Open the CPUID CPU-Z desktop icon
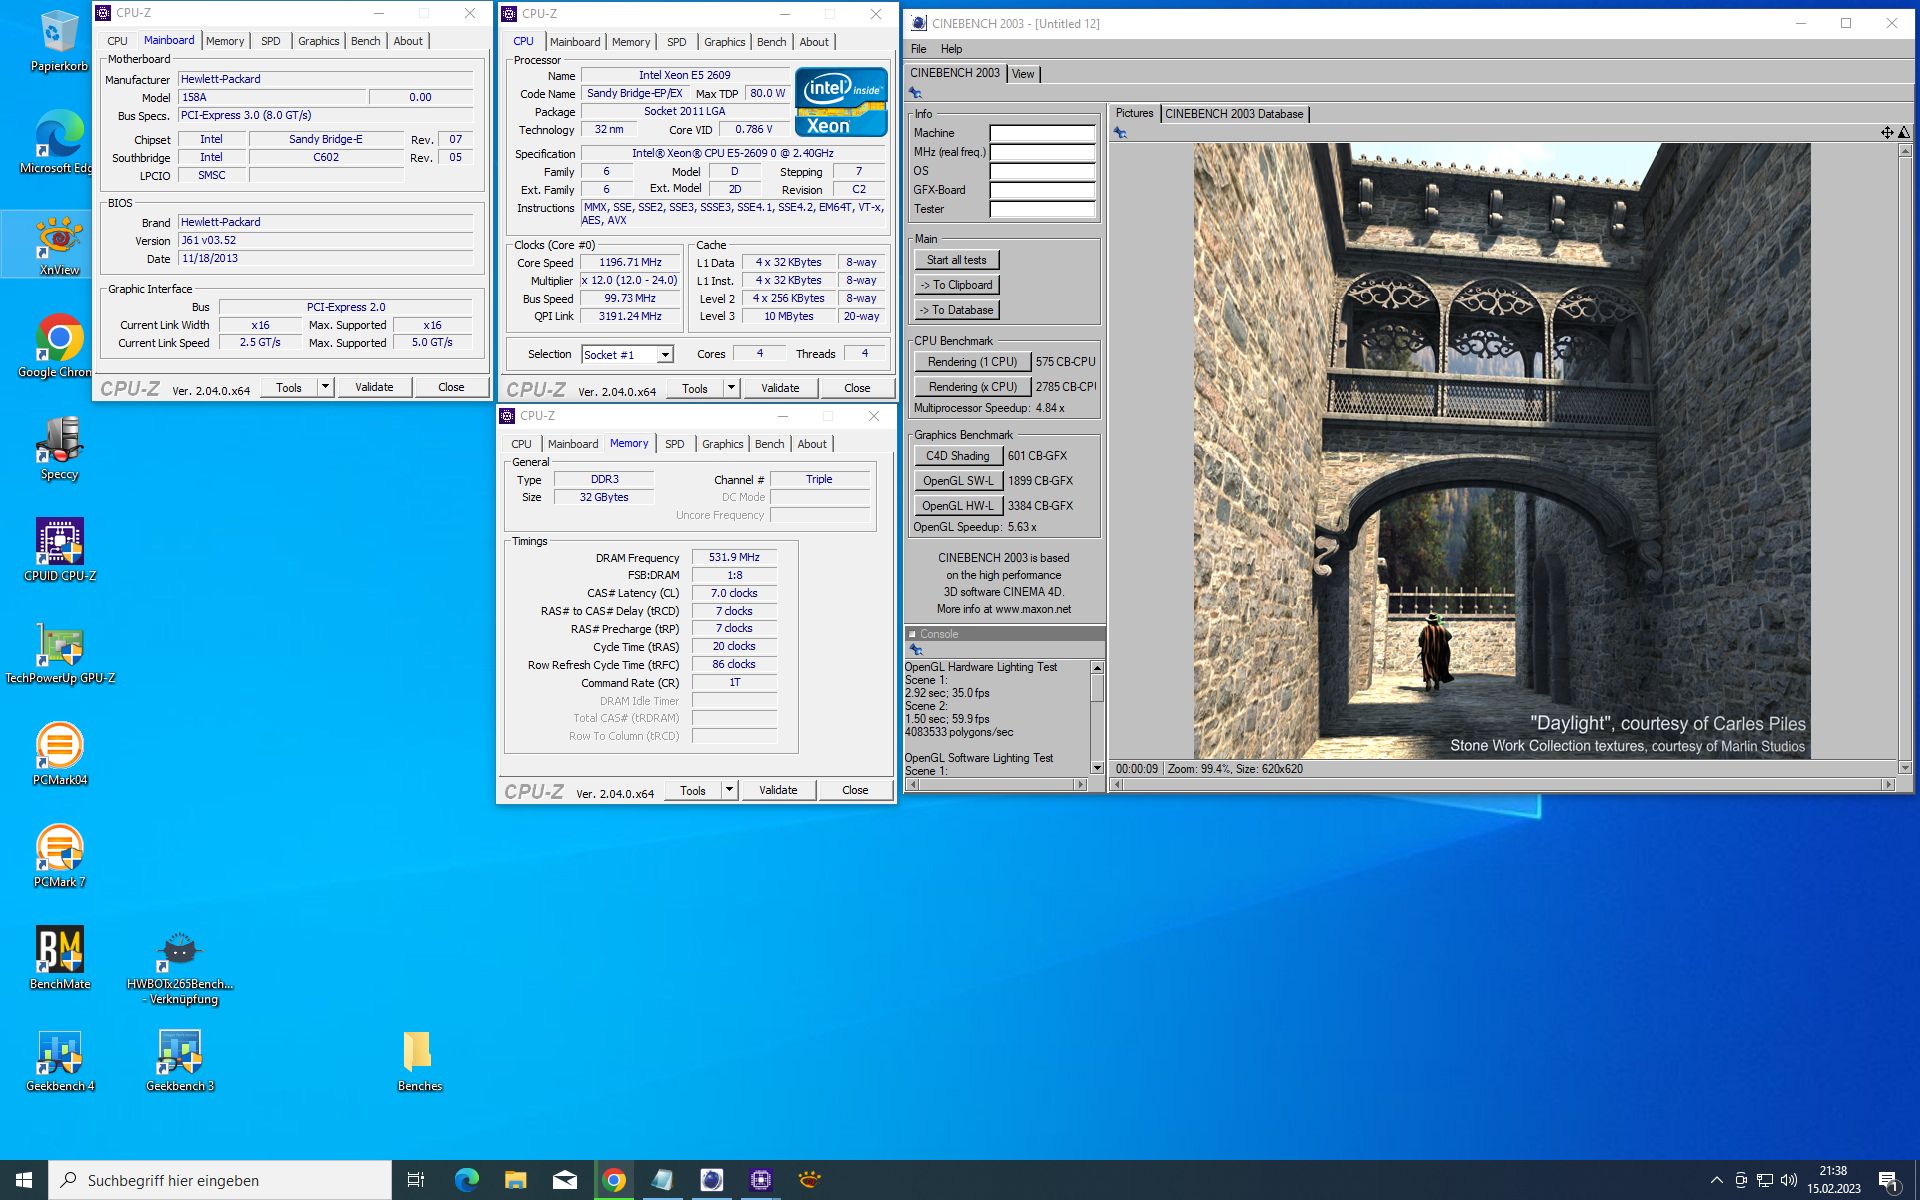 click(59, 550)
